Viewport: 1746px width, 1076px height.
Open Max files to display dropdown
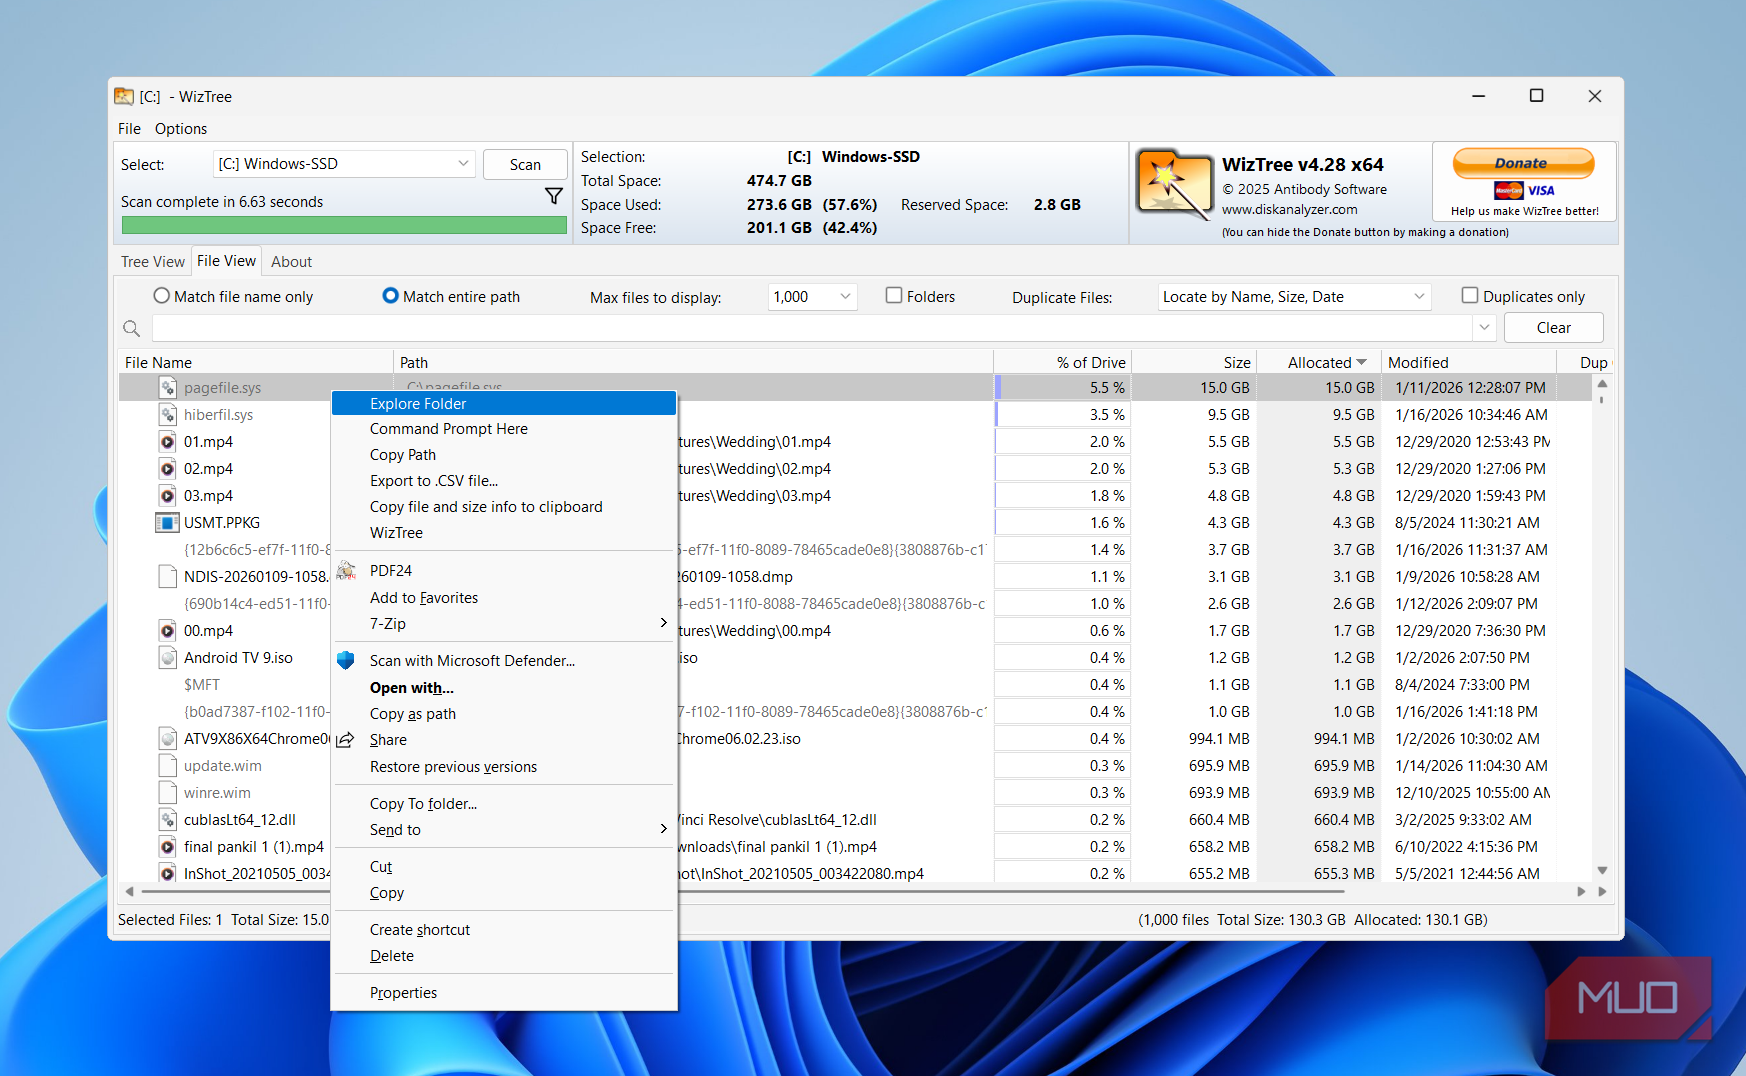812,297
